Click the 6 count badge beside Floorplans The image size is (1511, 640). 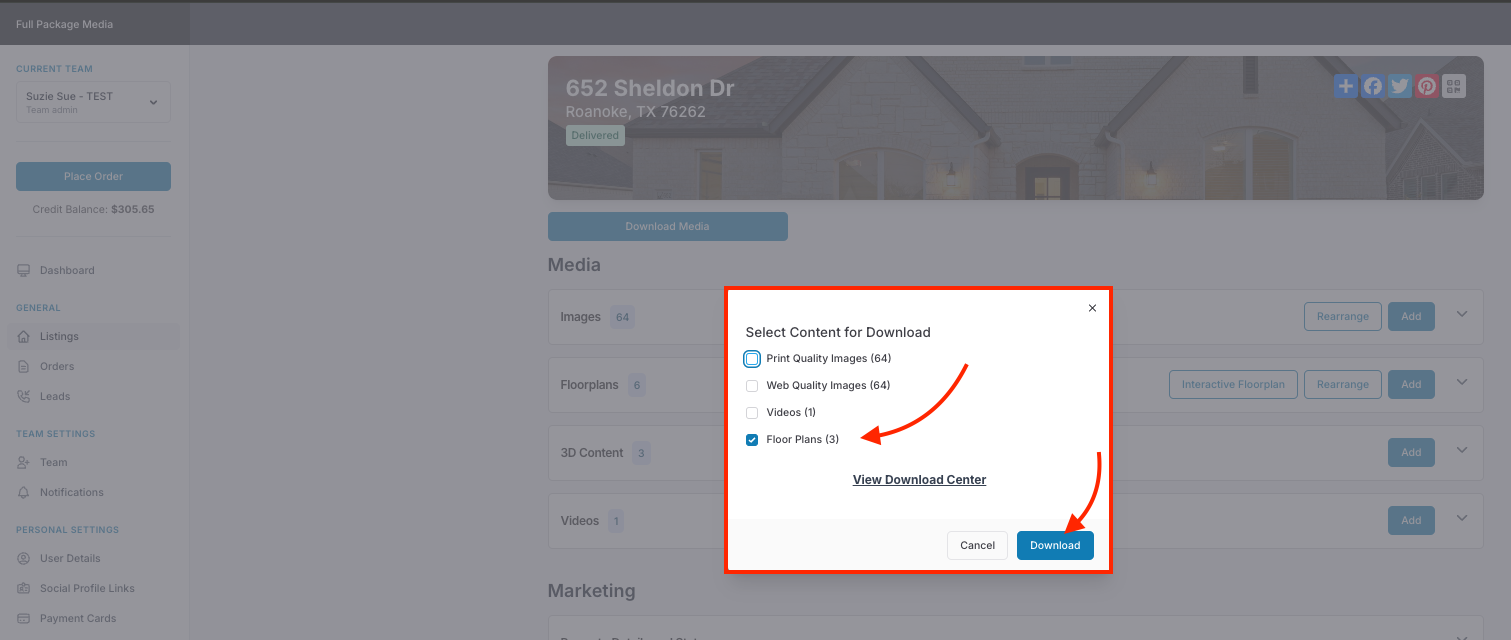636,385
